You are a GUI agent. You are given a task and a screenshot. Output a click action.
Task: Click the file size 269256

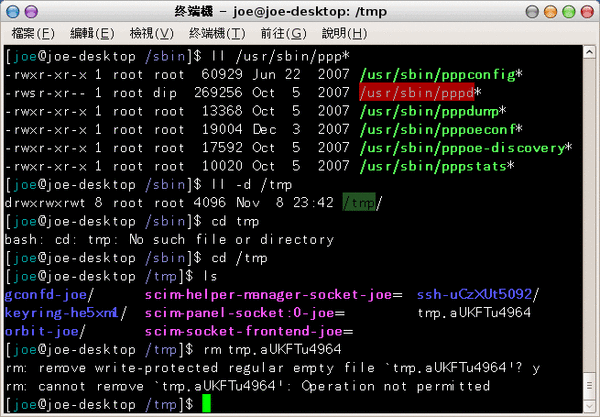point(218,93)
